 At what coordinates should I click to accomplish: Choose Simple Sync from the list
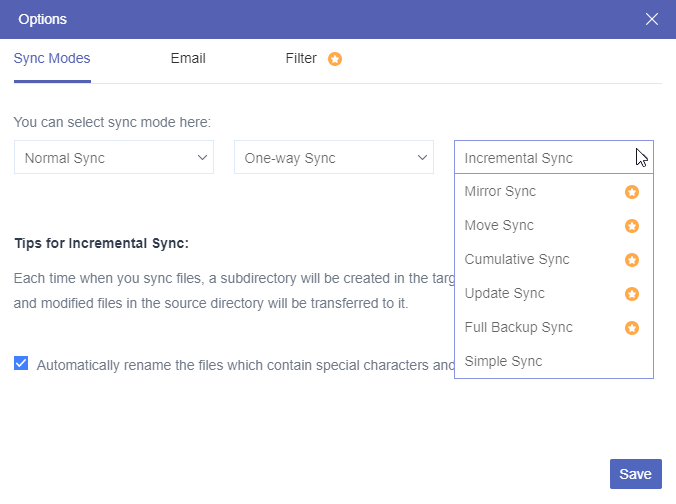pyautogui.click(x=504, y=361)
